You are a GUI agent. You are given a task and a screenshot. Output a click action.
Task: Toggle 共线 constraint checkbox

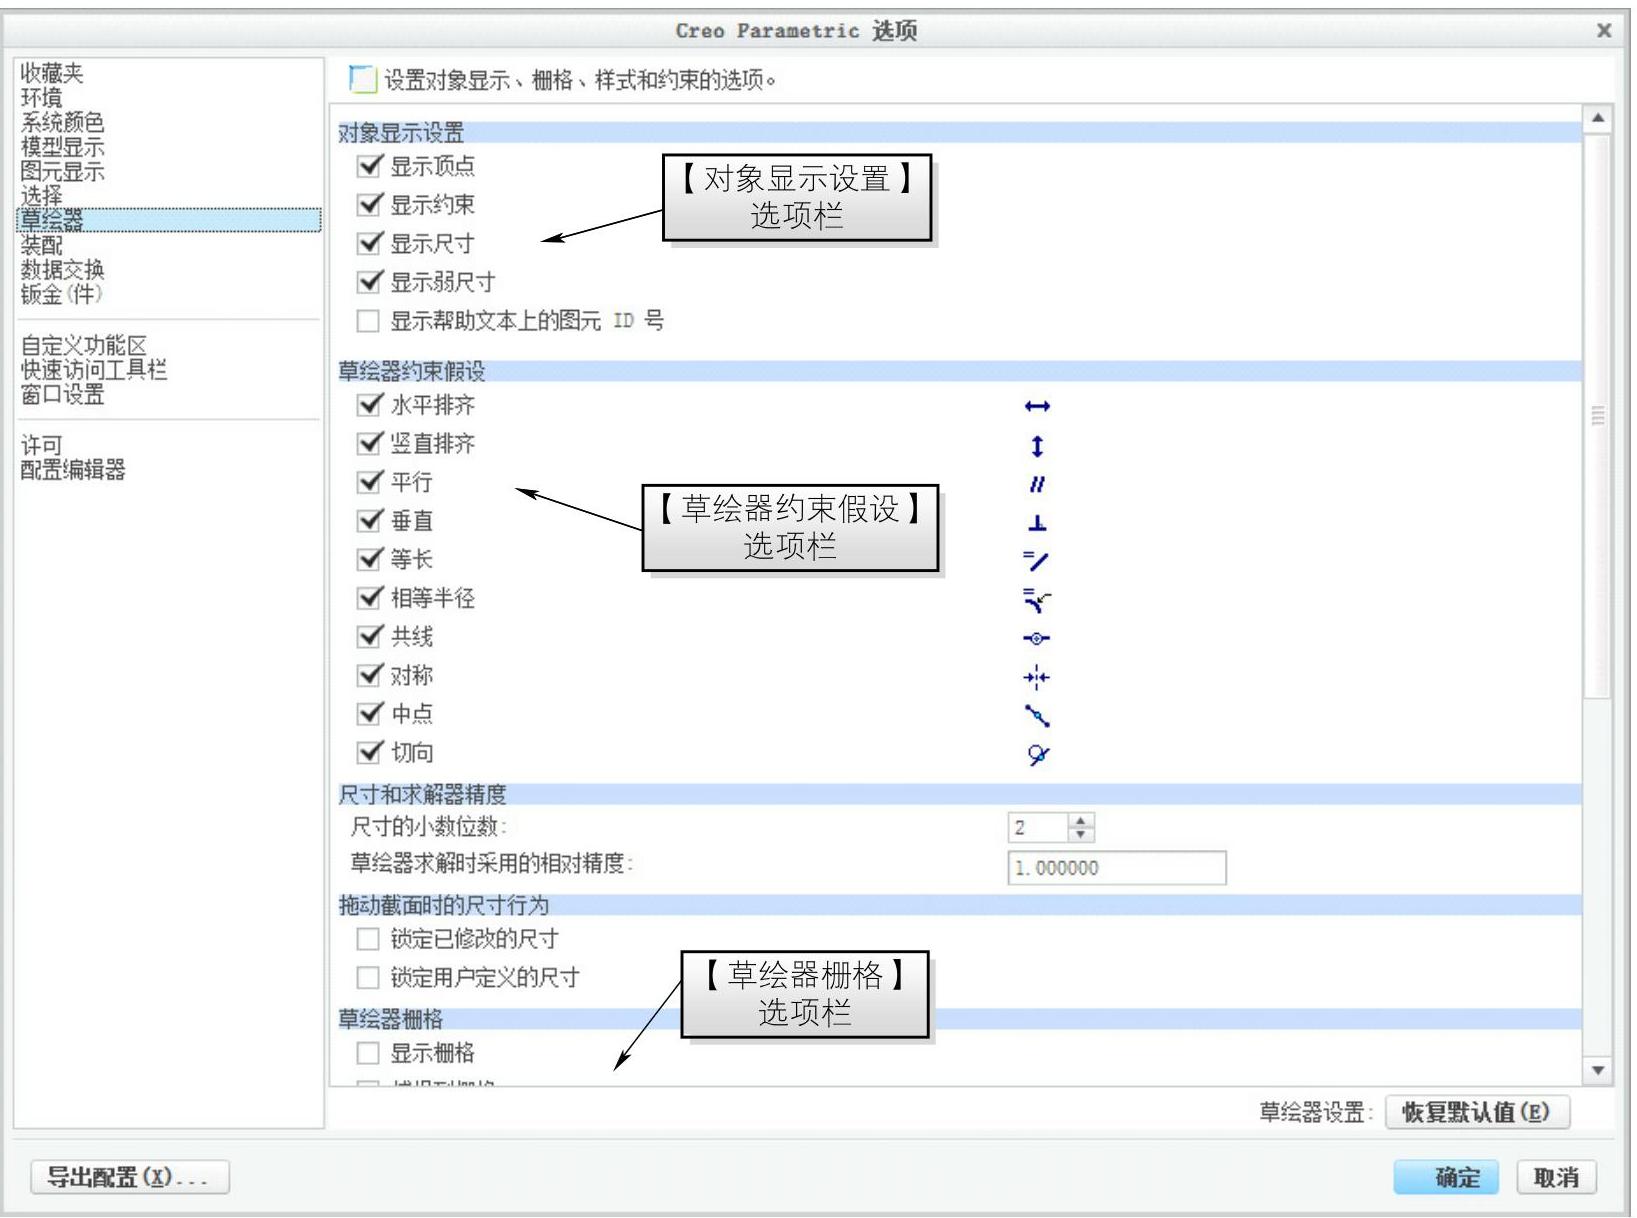369,636
